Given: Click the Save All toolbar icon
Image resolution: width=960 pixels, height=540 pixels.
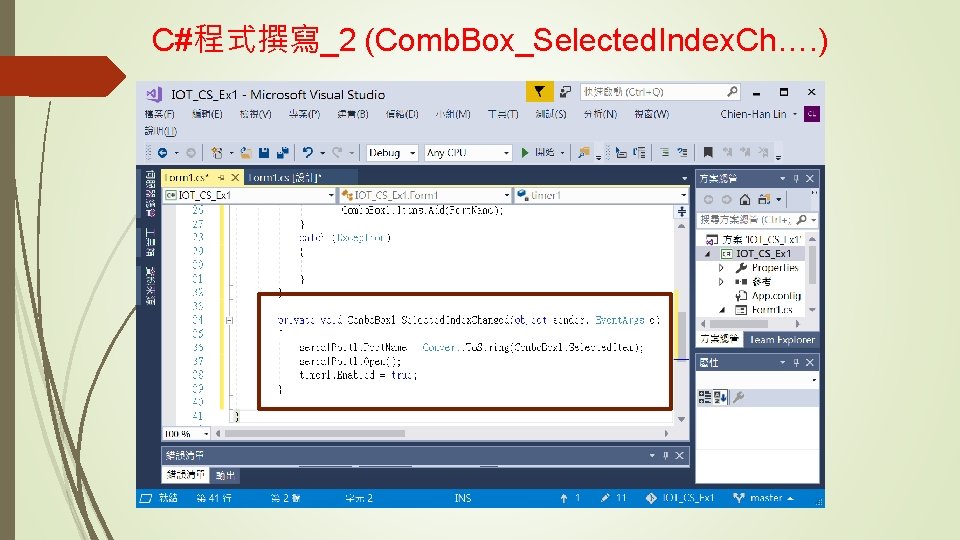Looking at the screenshot, I should 282,152.
